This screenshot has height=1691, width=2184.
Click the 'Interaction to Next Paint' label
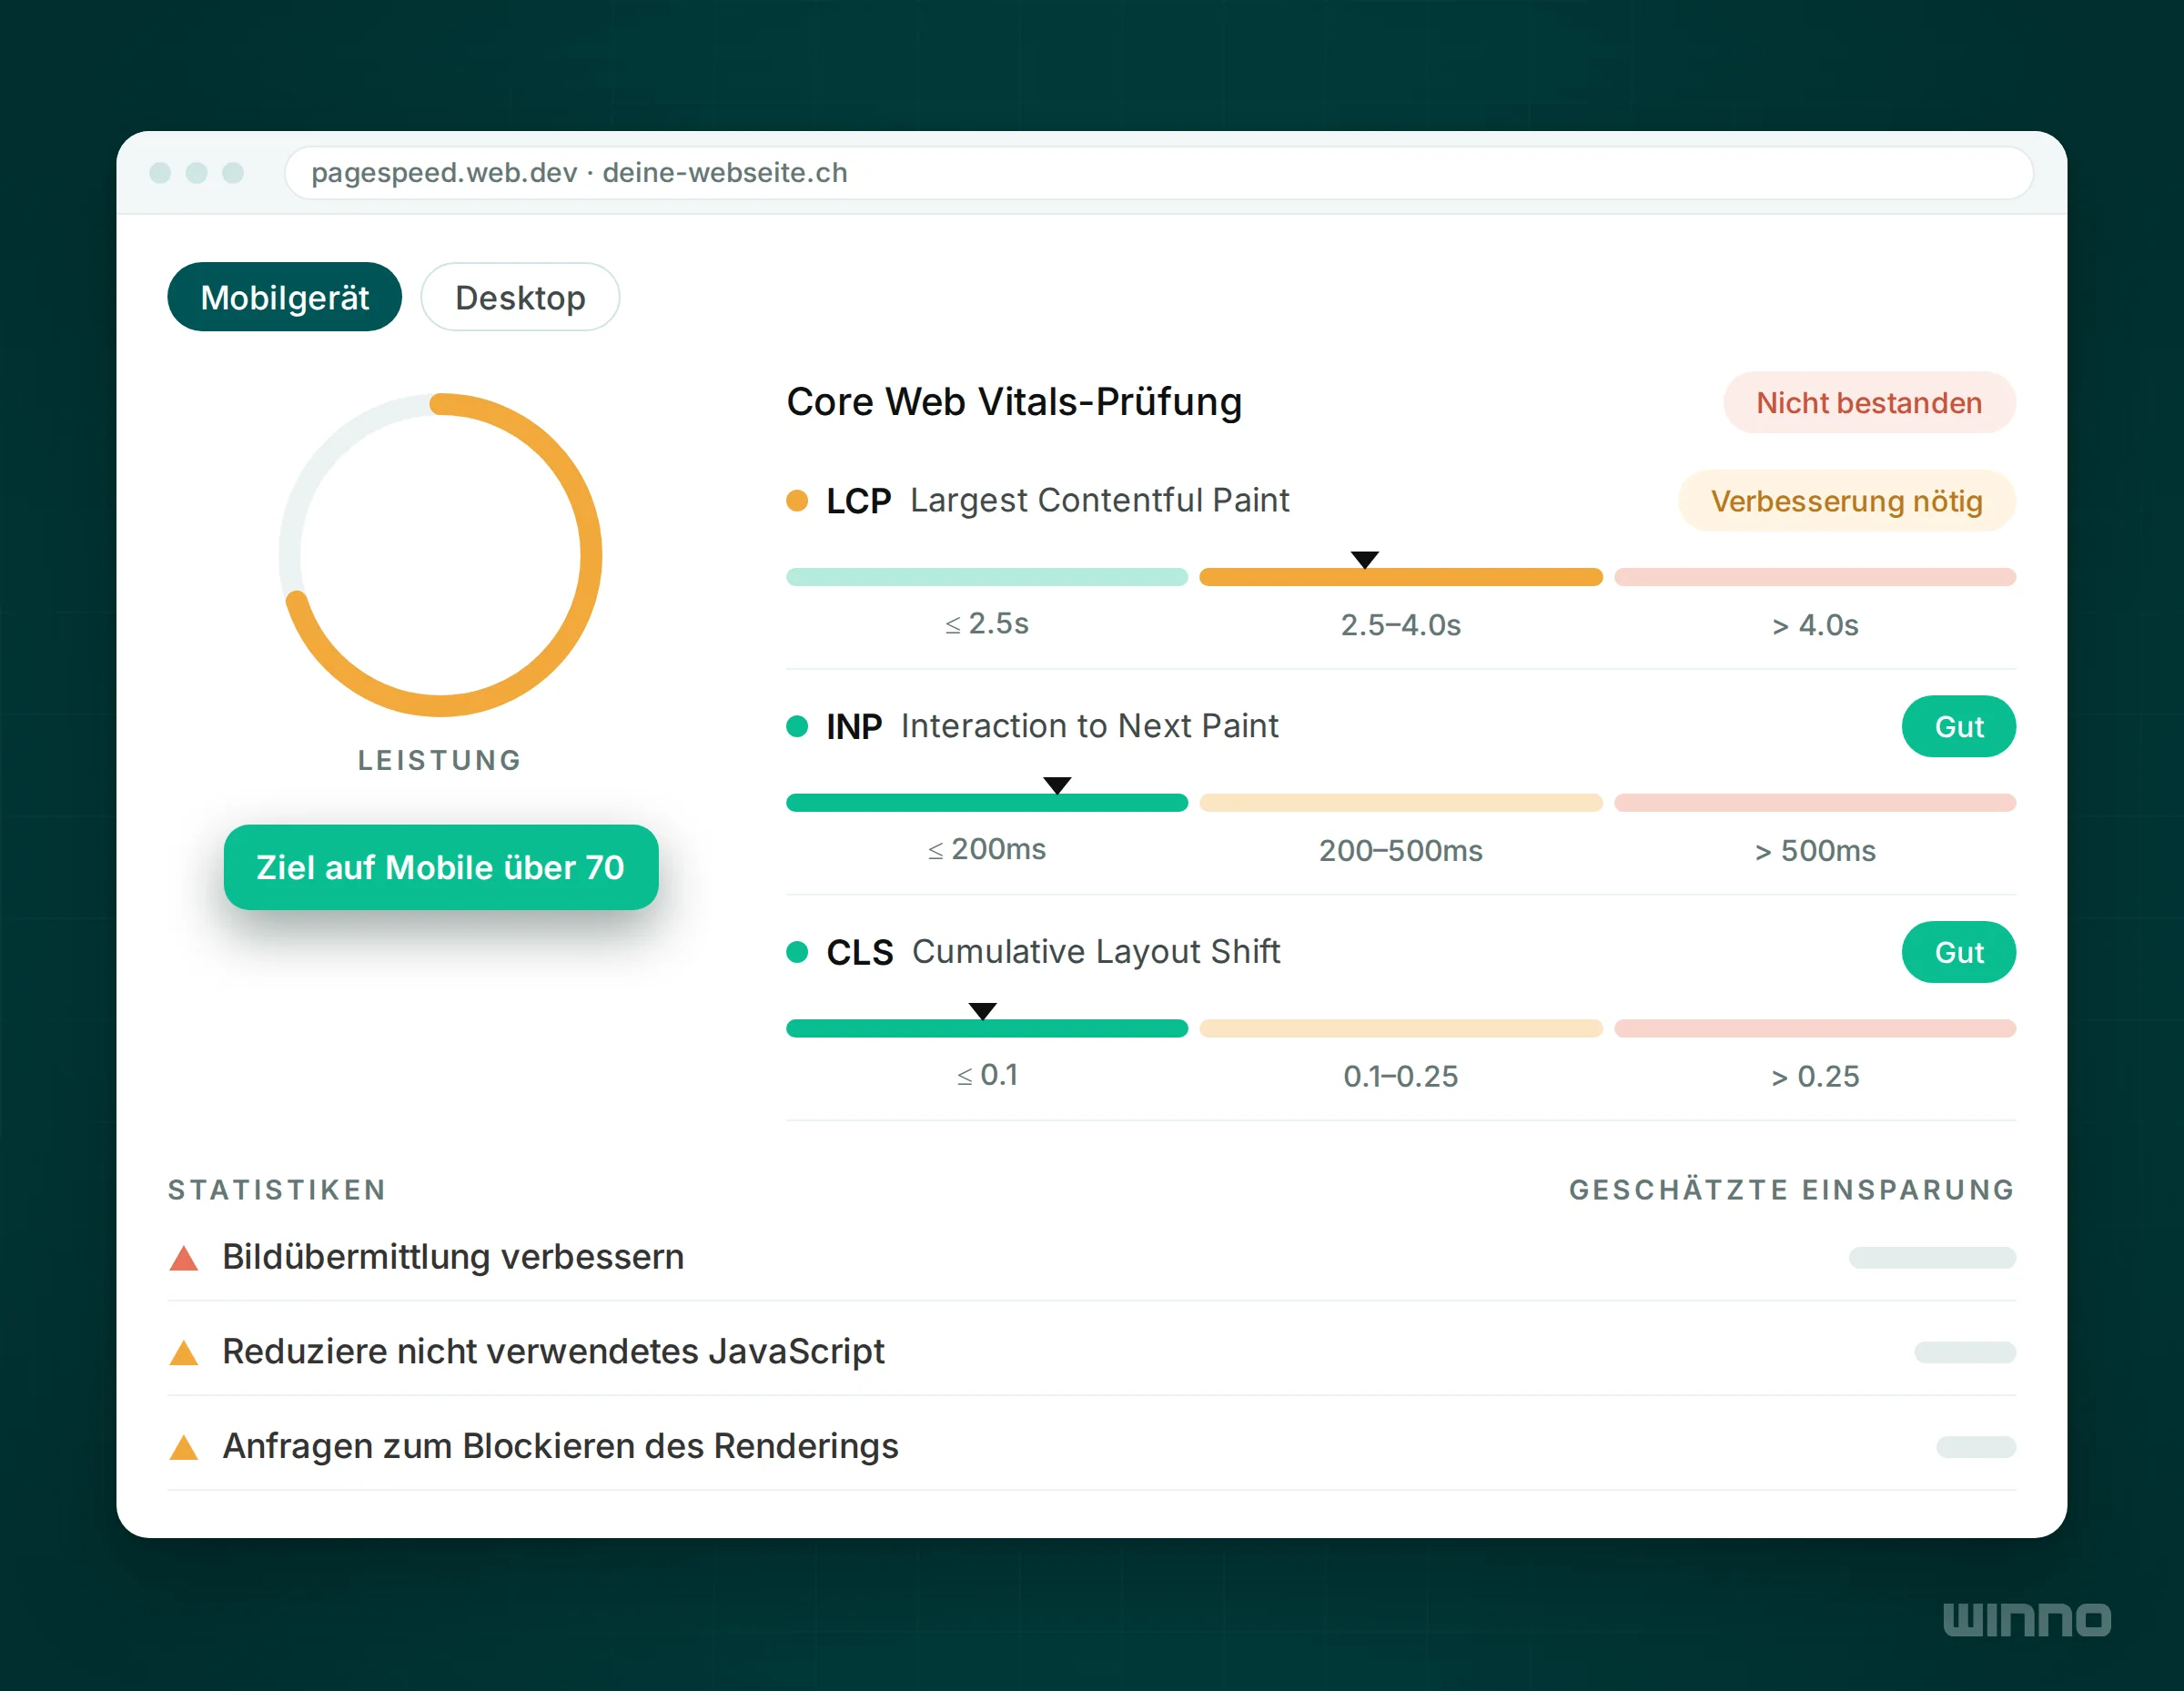click(x=1089, y=726)
